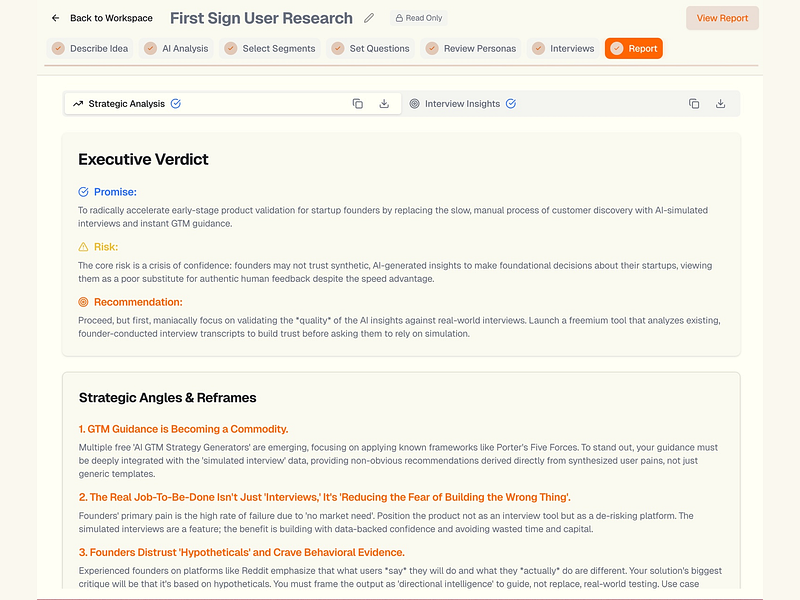
Task: Click 'Strategic Angles & Reframes' heading
Action: point(167,397)
